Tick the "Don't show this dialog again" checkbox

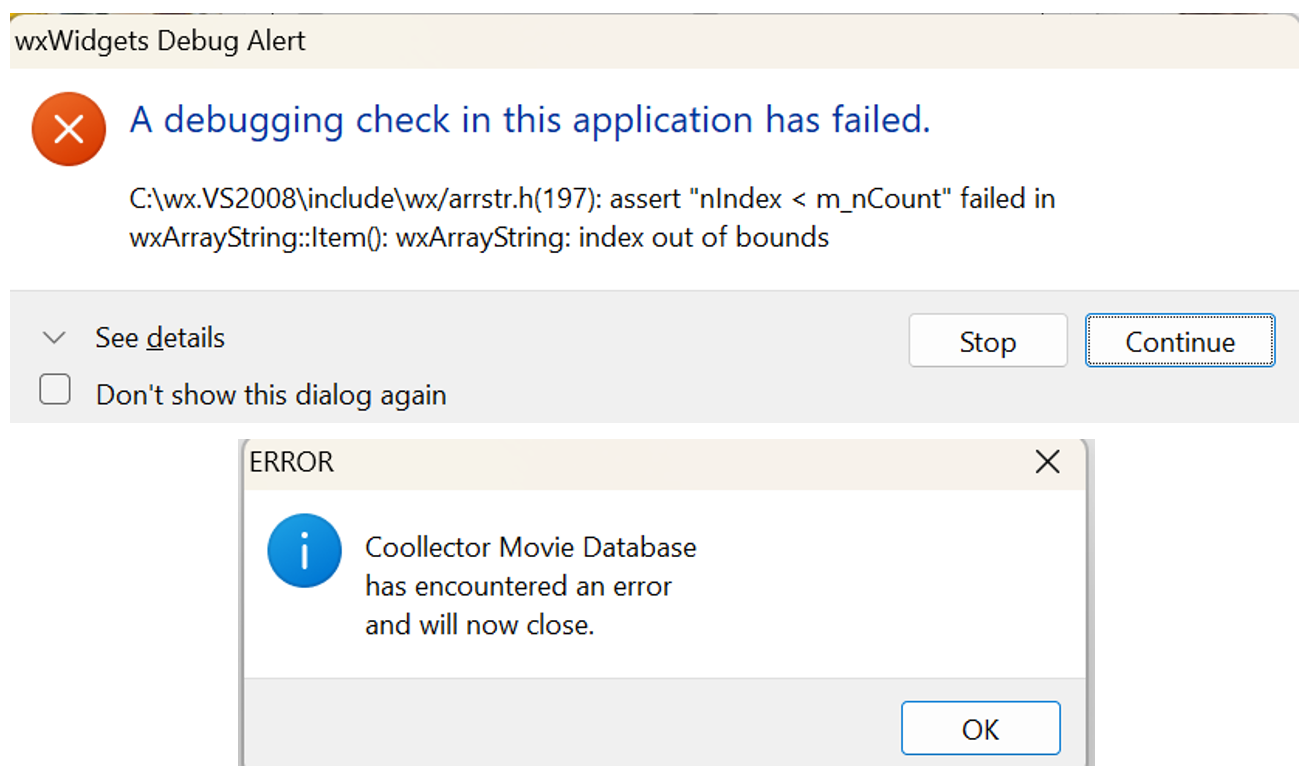point(55,389)
